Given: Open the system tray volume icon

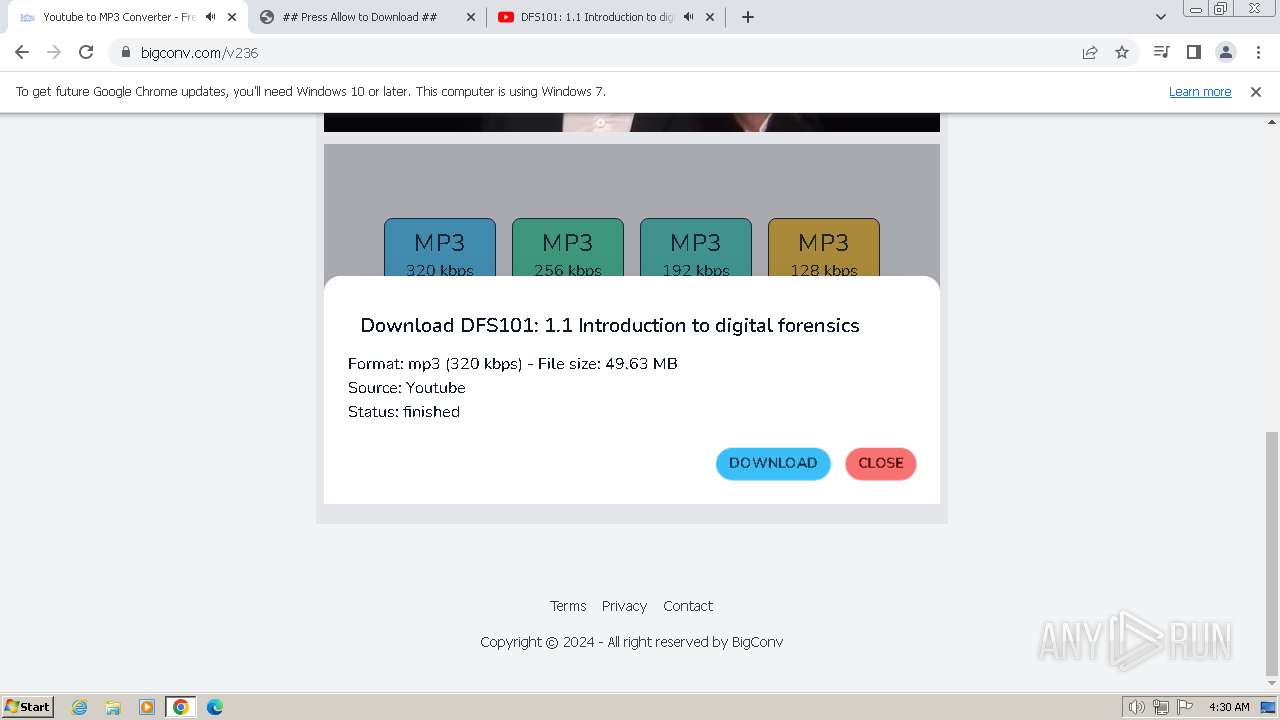Looking at the screenshot, I should click(1136, 707).
